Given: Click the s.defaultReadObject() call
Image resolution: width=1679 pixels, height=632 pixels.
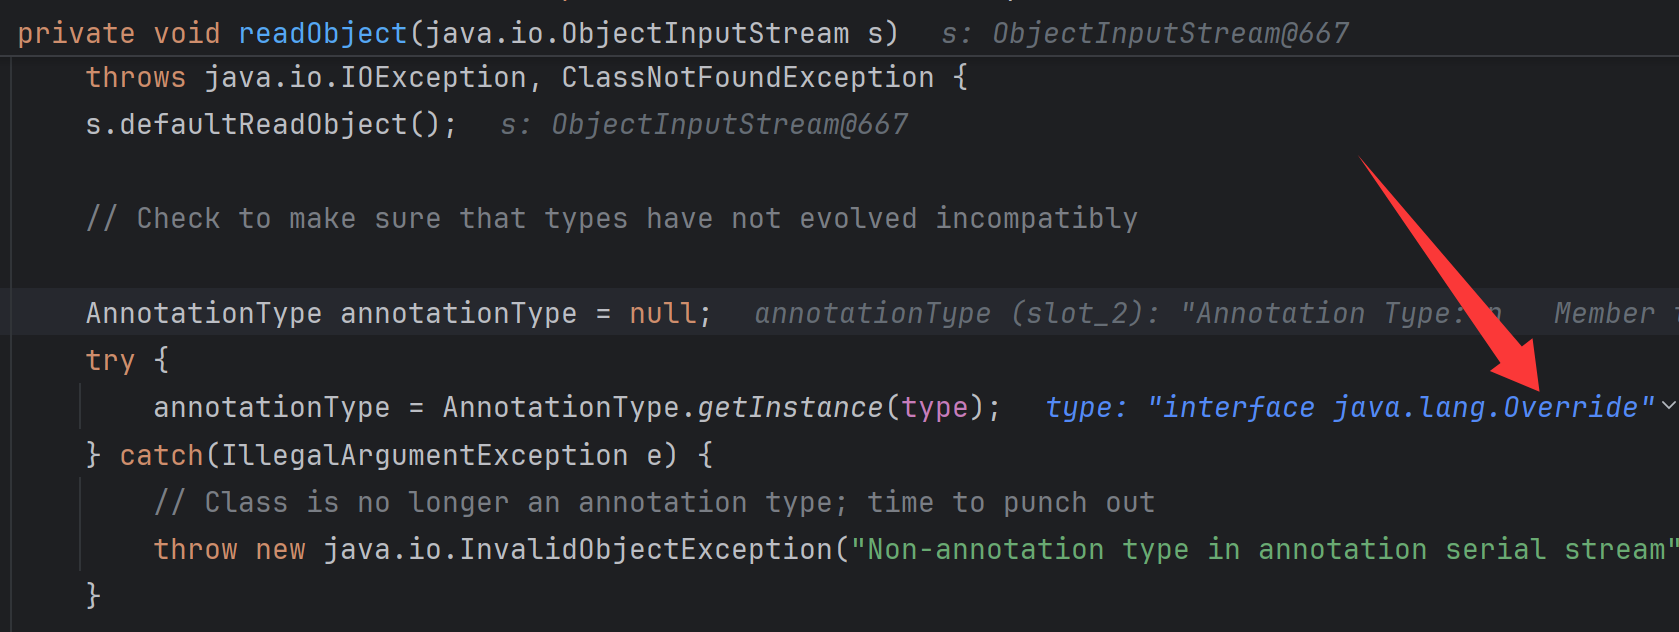Looking at the screenshot, I should (270, 125).
